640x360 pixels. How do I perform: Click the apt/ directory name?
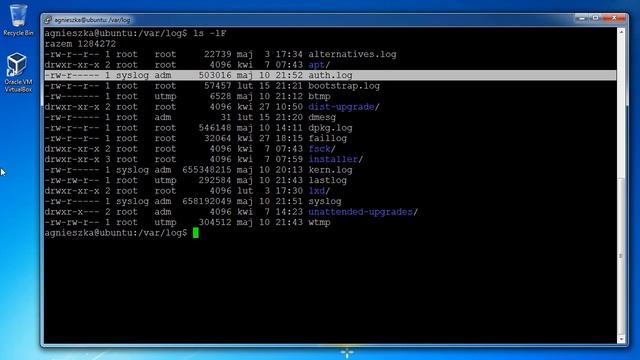[x=319, y=65]
